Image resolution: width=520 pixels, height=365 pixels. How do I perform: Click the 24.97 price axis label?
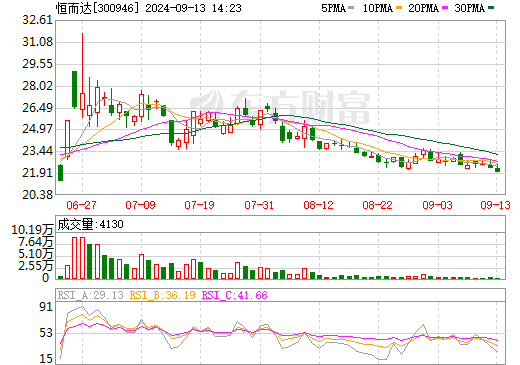click(38, 129)
